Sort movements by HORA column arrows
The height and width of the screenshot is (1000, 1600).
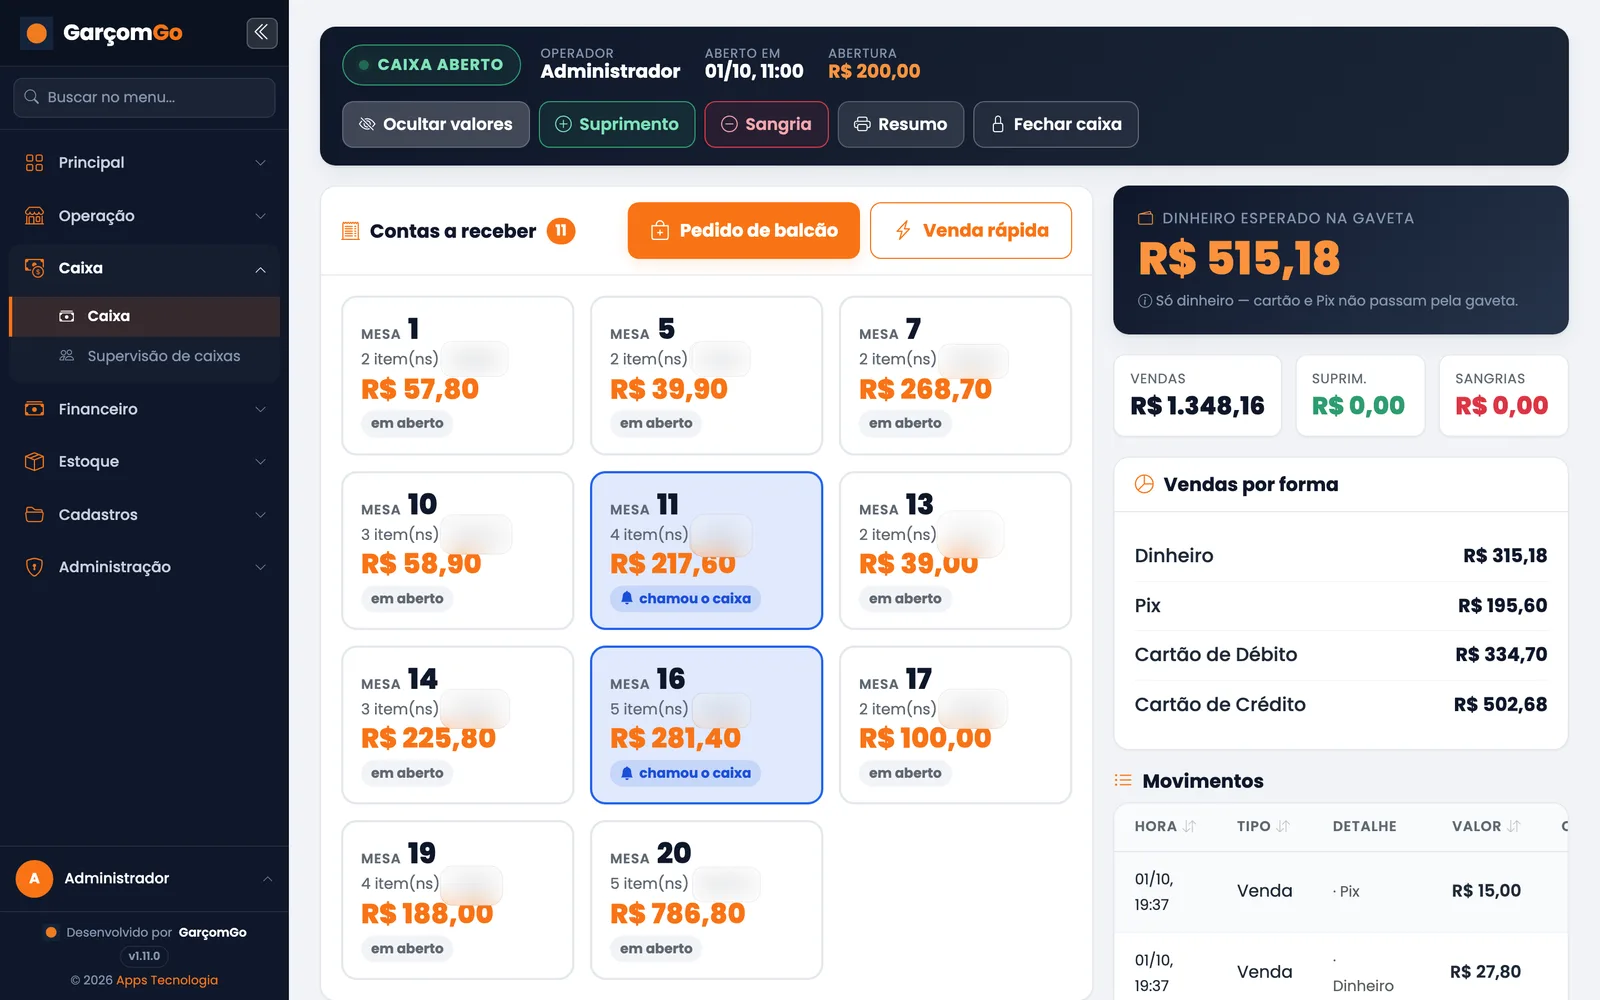pyautogui.click(x=1189, y=826)
